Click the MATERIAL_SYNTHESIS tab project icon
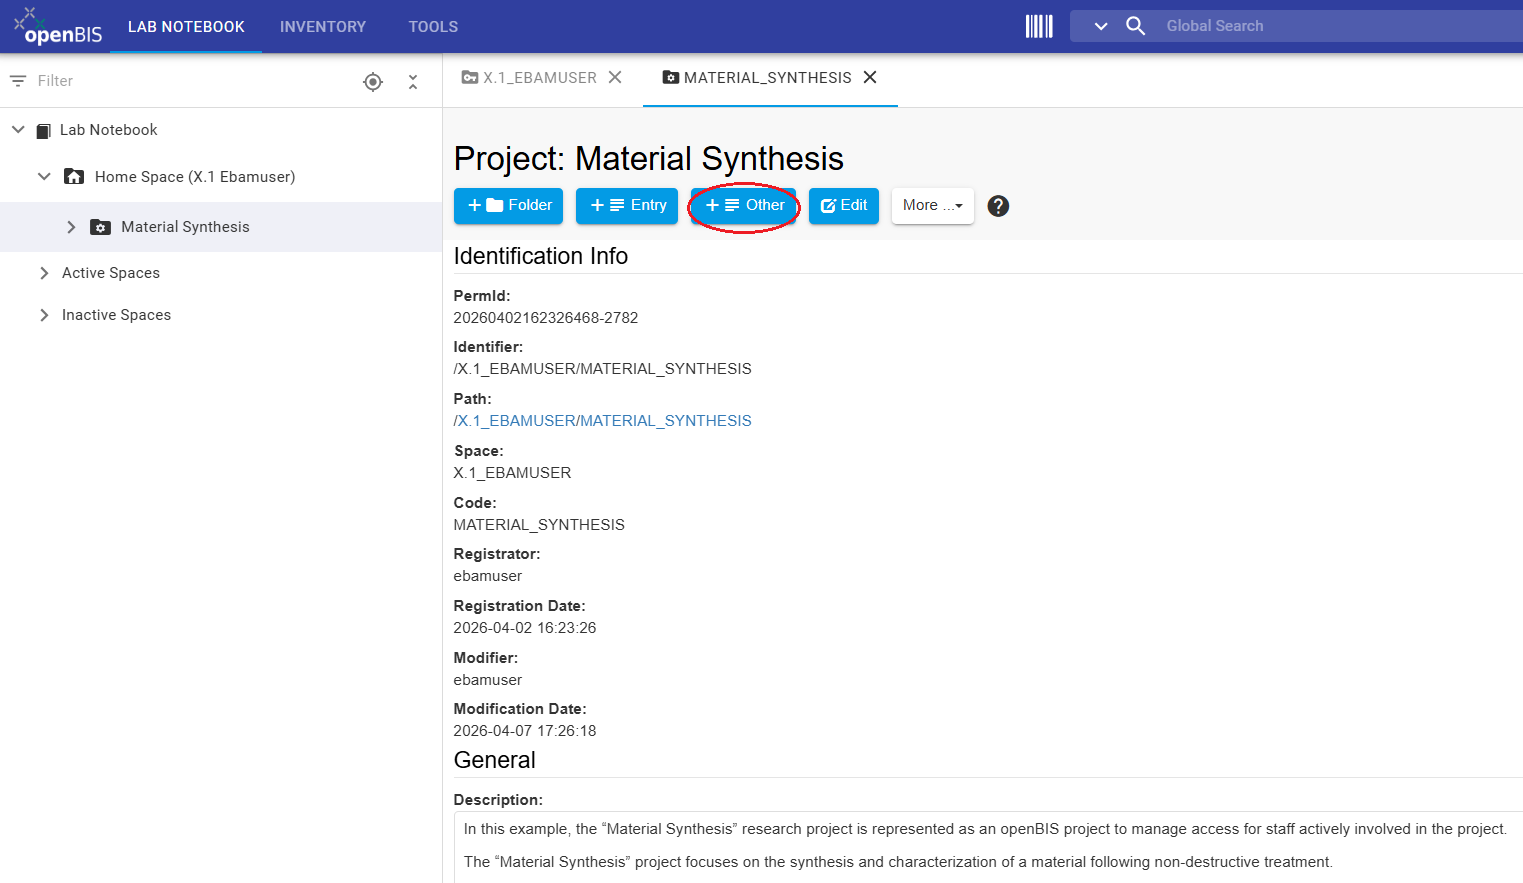Screen dimensions: 1523x883 coord(671,77)
